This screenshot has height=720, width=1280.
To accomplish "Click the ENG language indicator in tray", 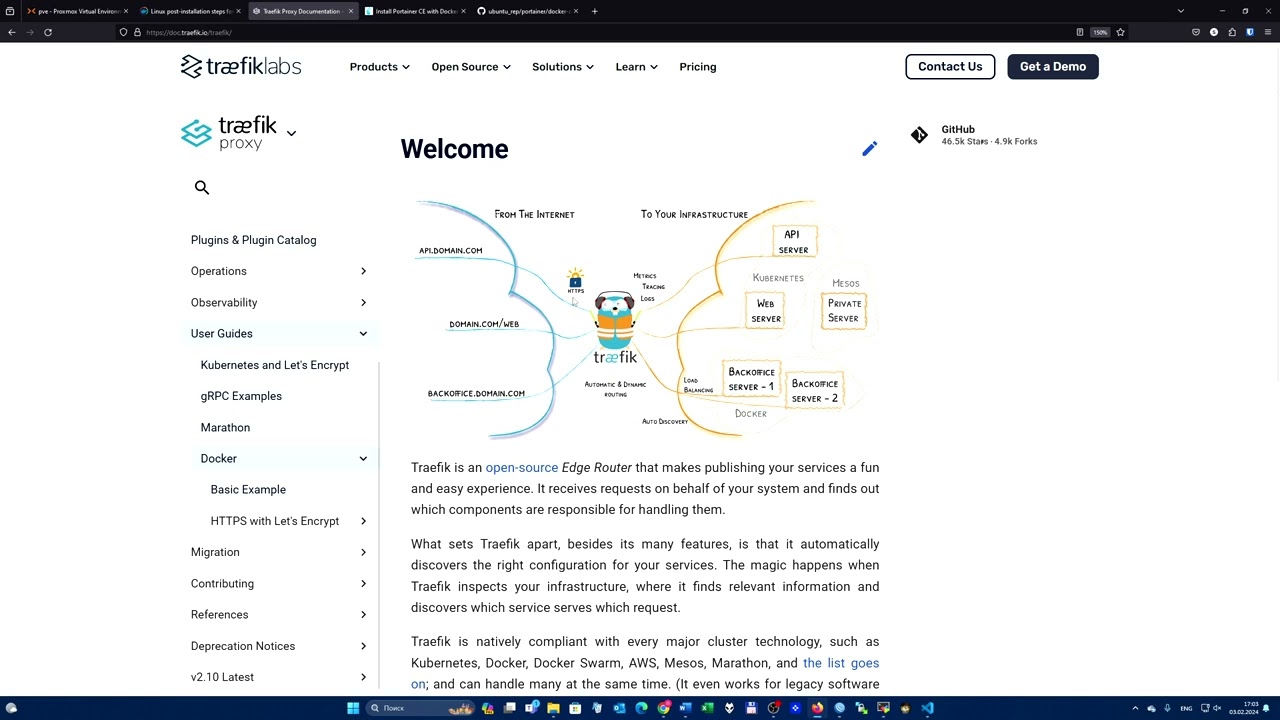I will point(1186,708).
